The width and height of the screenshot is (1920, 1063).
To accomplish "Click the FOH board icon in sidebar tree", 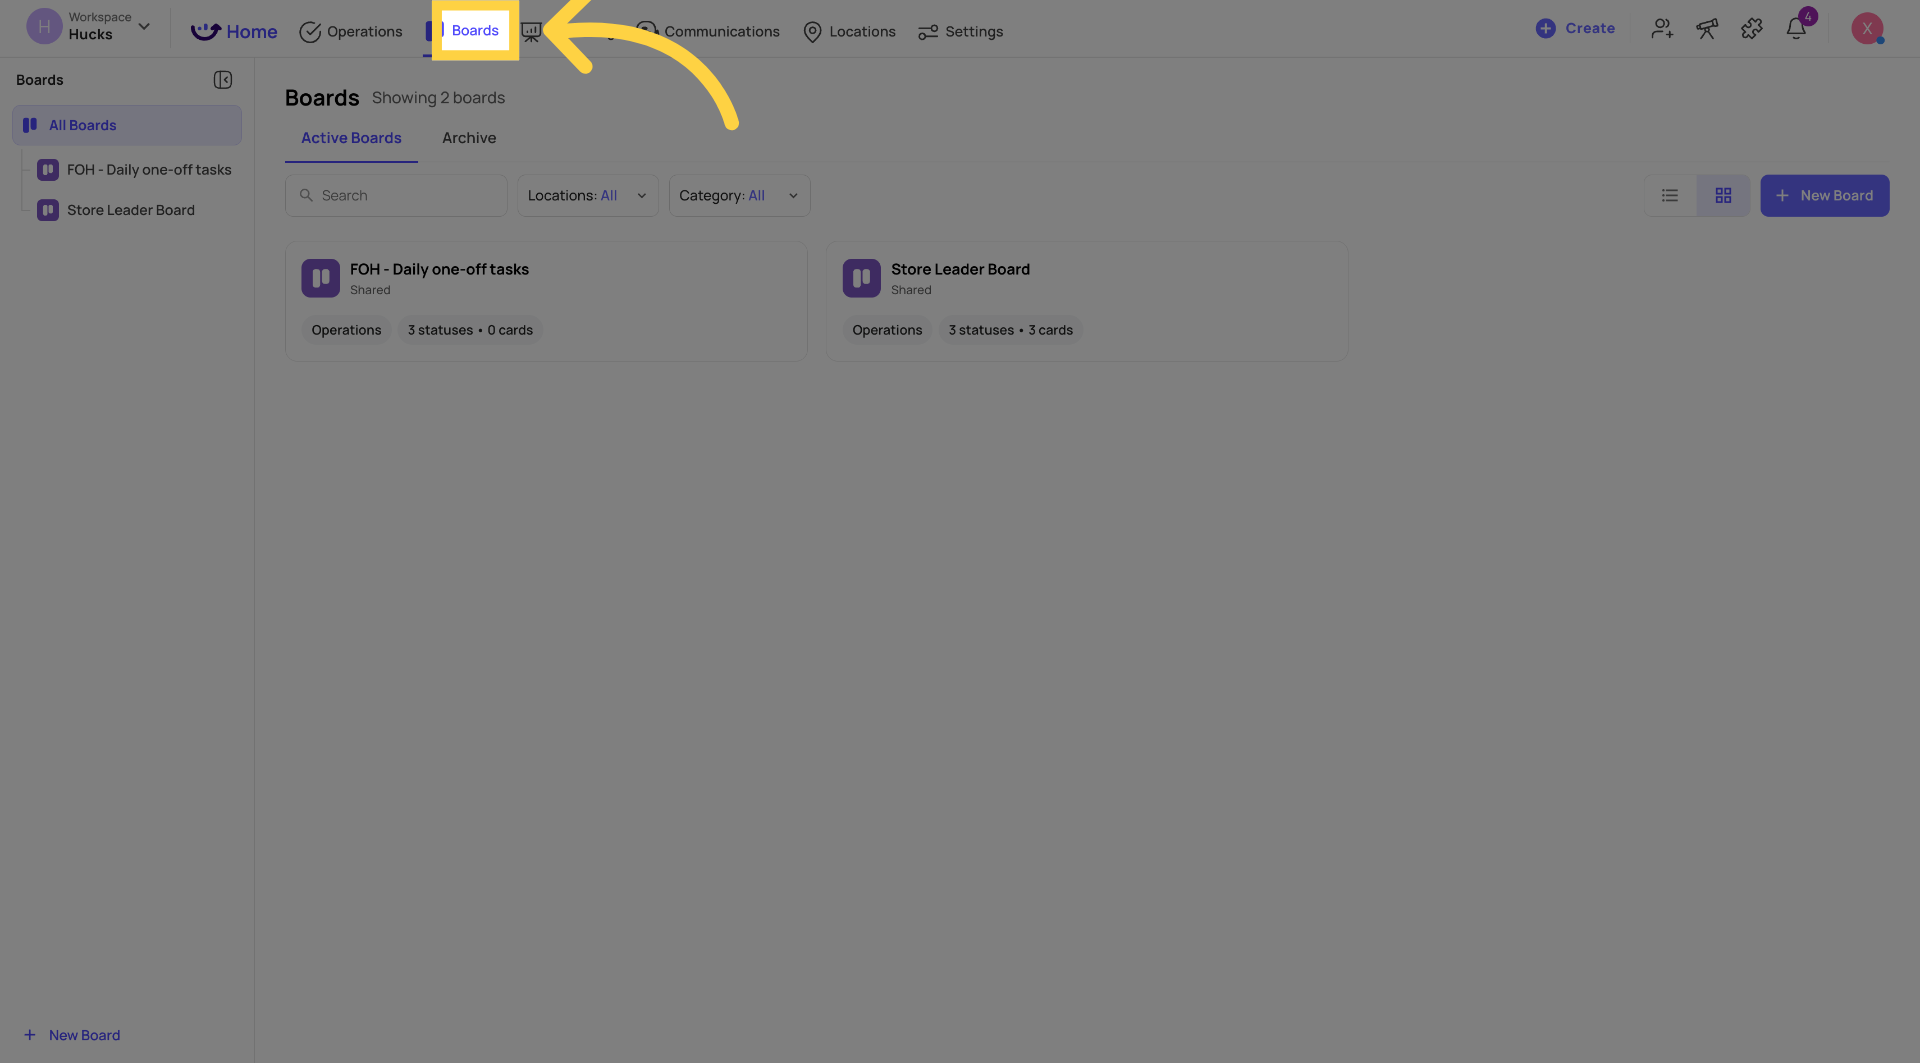I will pyautogui.click(x=47, y=170).
